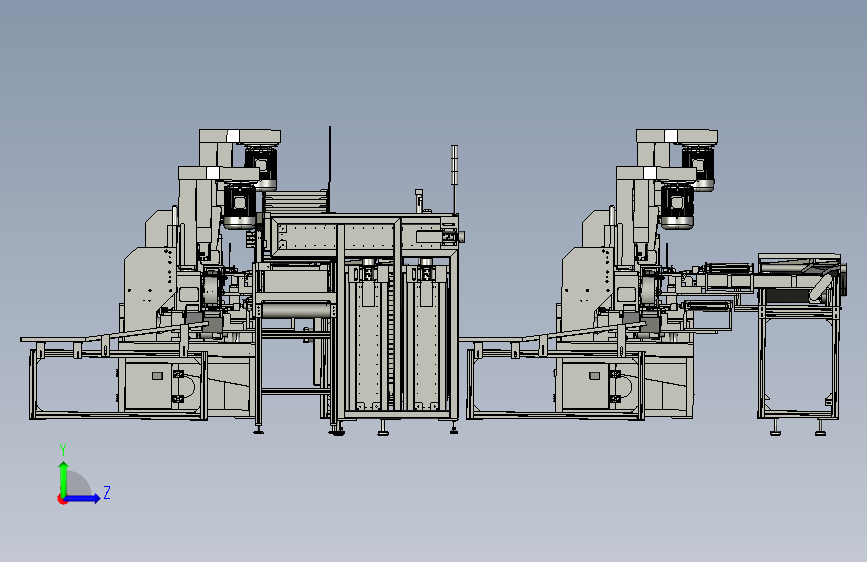Select the tall signal tower light on center machine
Viewport: 867px width, 562px height.
455,179
